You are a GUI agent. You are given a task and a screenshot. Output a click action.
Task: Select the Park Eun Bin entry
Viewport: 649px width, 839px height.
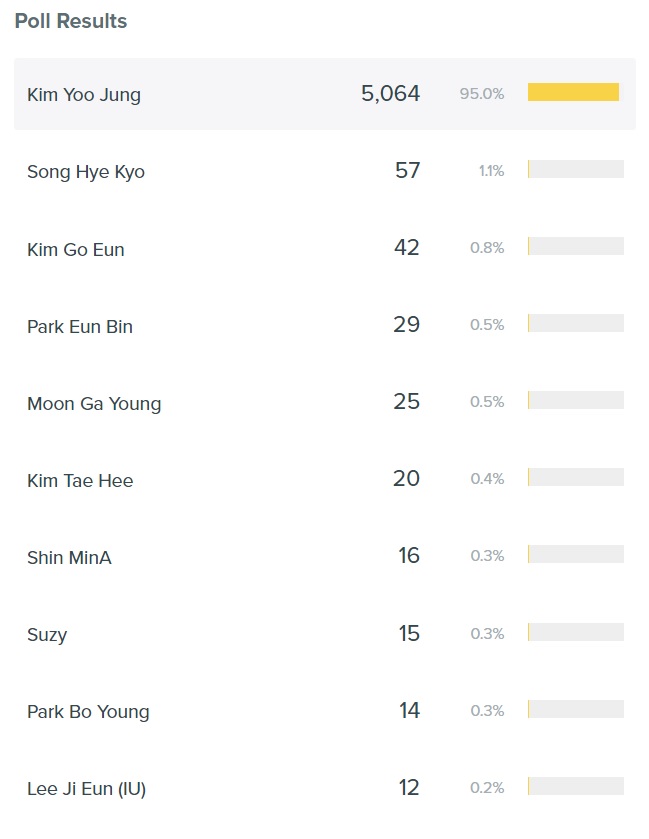click(80, 327)
